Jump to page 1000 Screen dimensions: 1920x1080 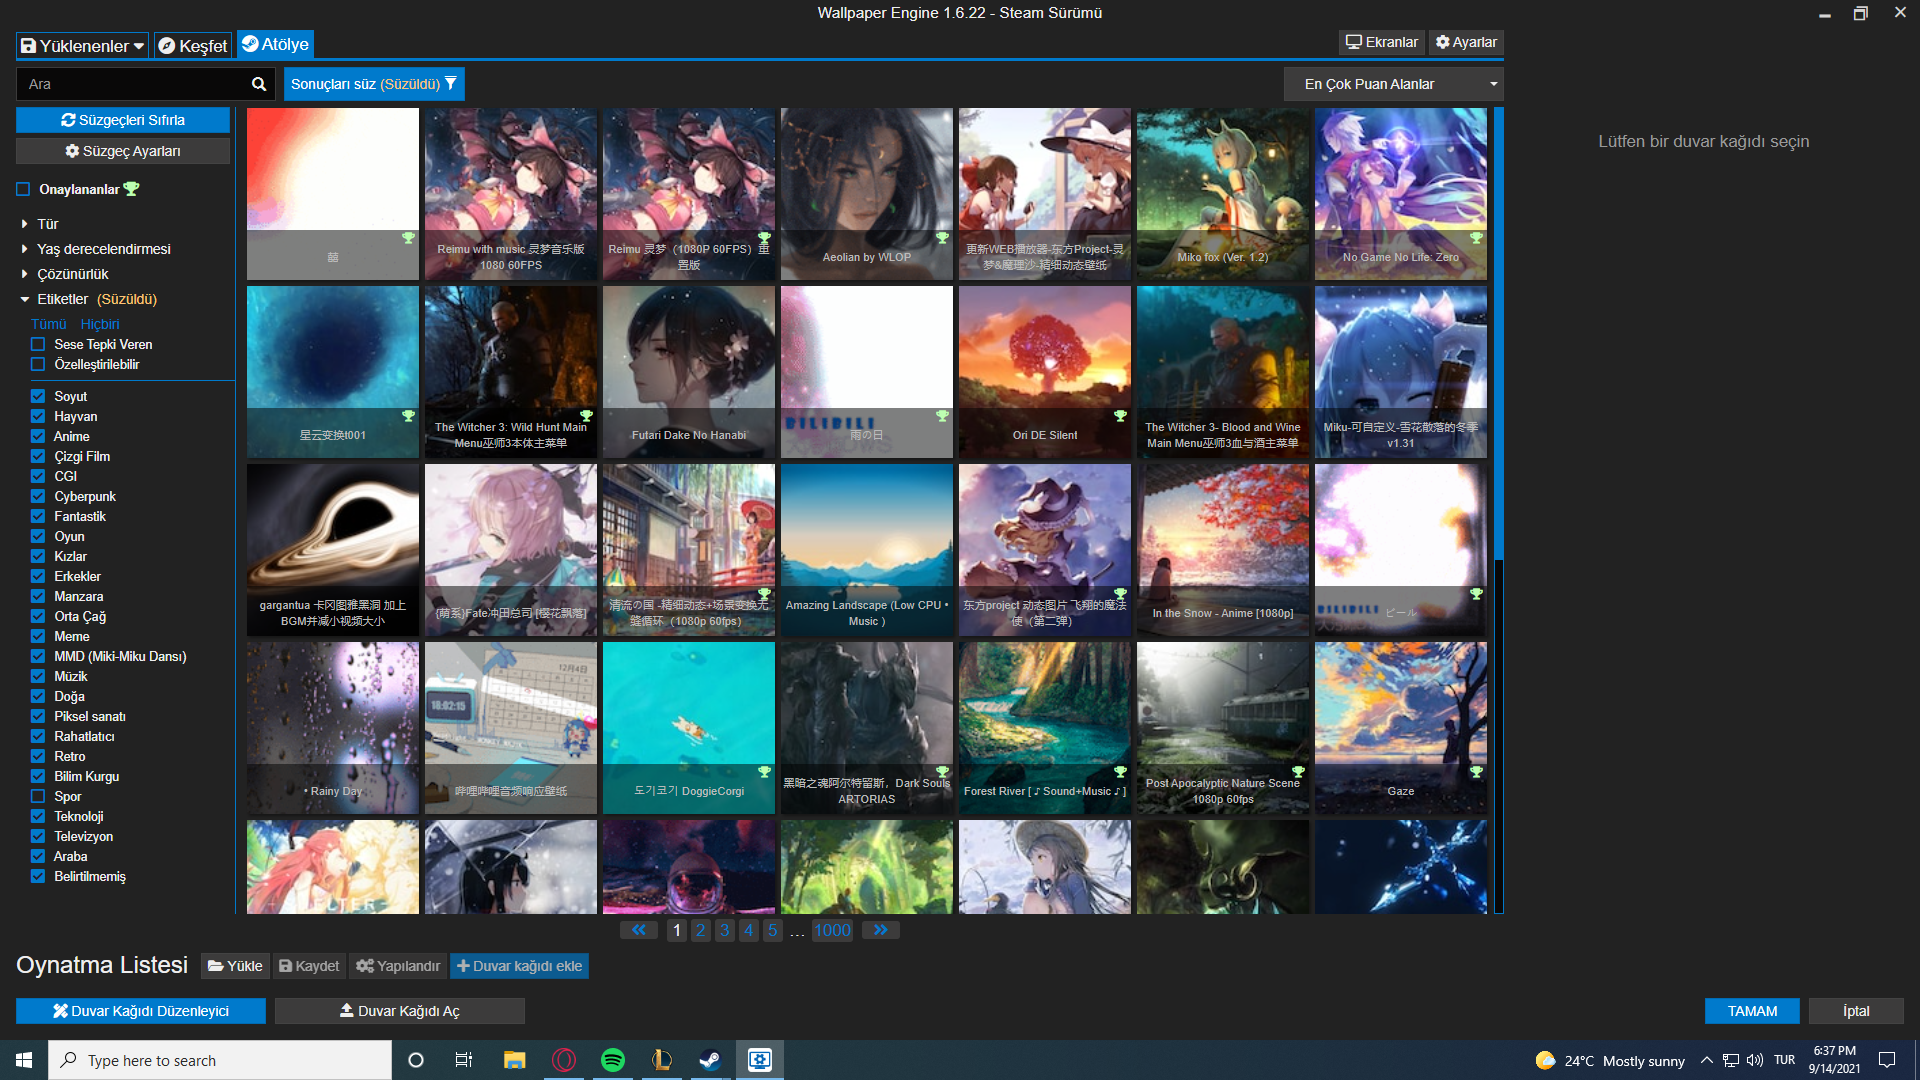pyautogui.click(x=832, y=930)
